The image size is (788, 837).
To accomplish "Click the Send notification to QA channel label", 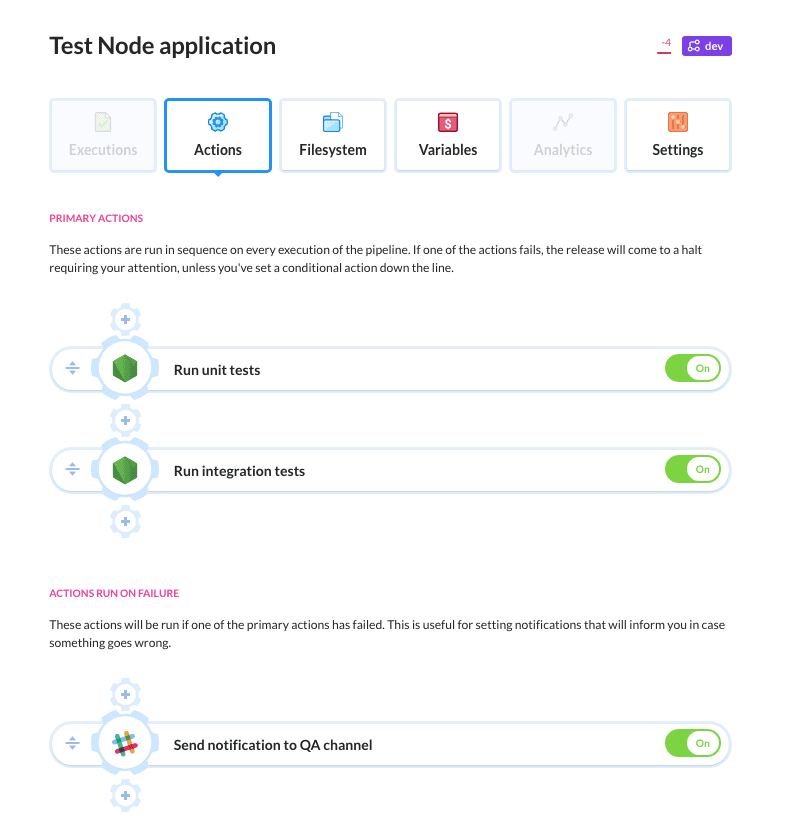I will (x=273, y=745).
